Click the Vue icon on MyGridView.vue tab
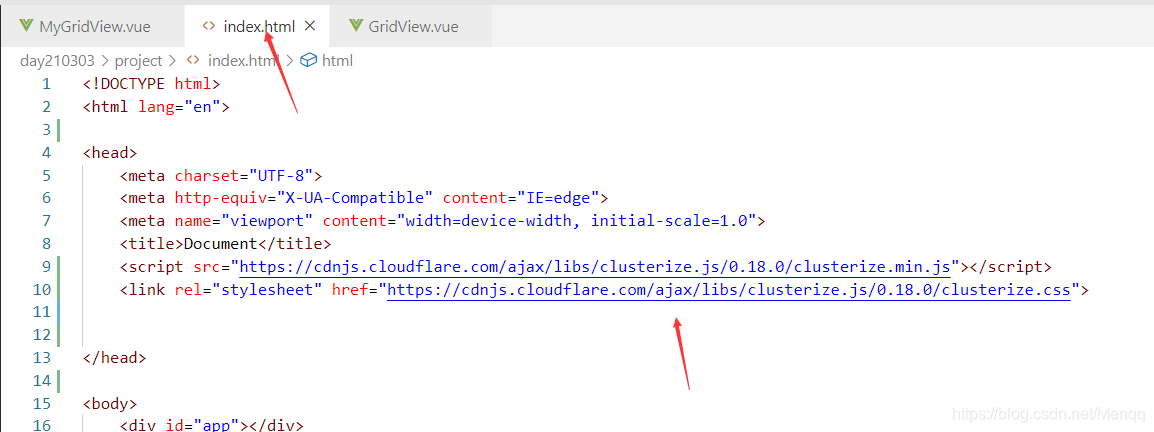The width and height of the screenshot is (1154, 432). tap(26, 26)
